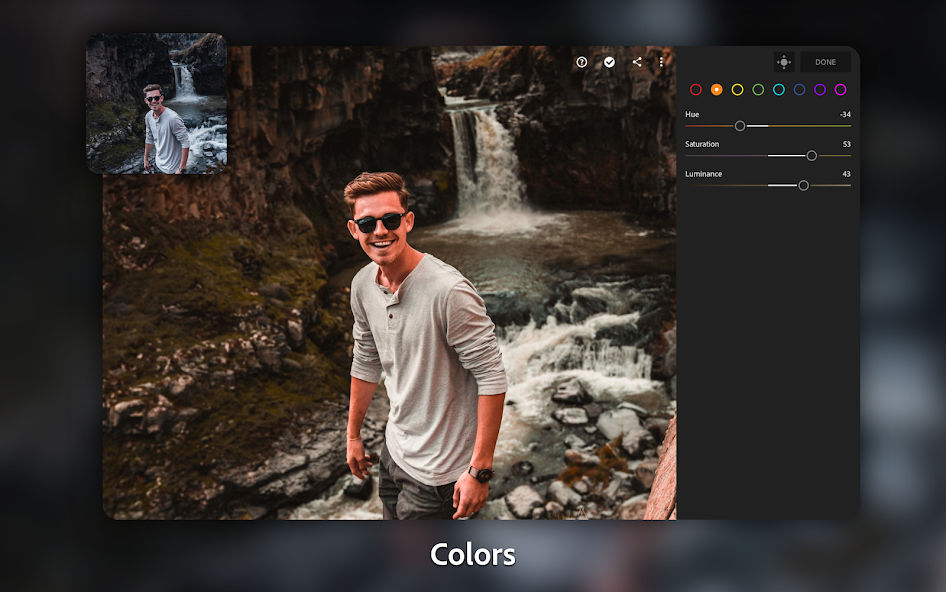
Task: Click the Luminance label
Action: tap(703, 174)
